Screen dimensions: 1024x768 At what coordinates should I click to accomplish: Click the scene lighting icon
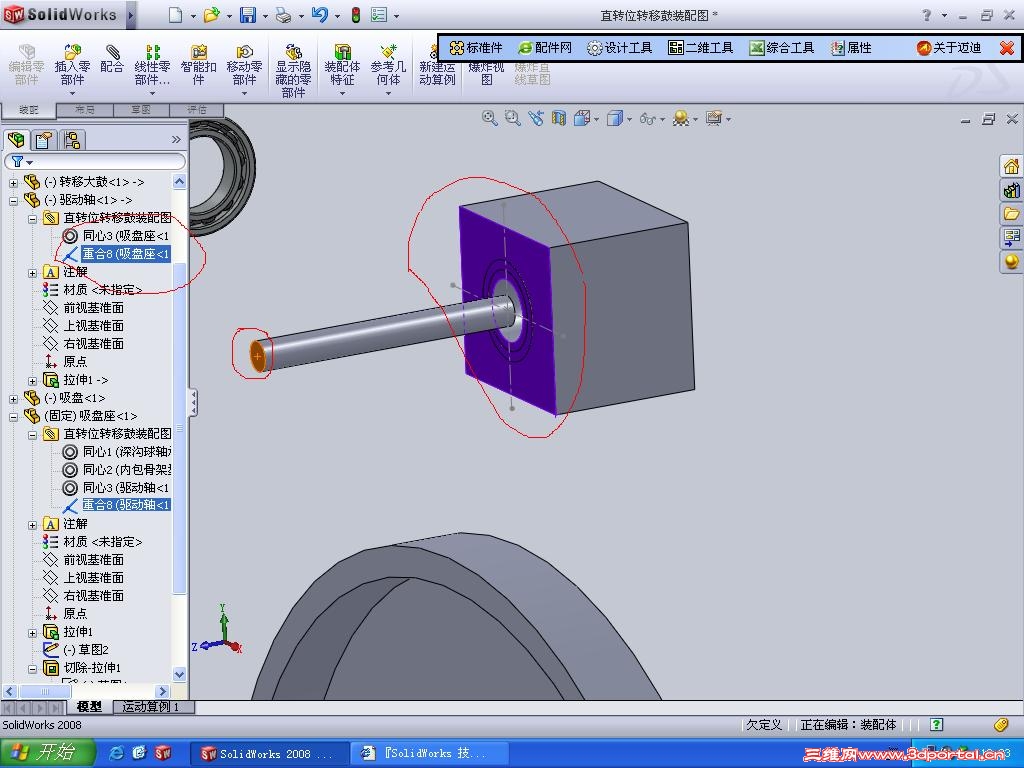click(680, 118)
